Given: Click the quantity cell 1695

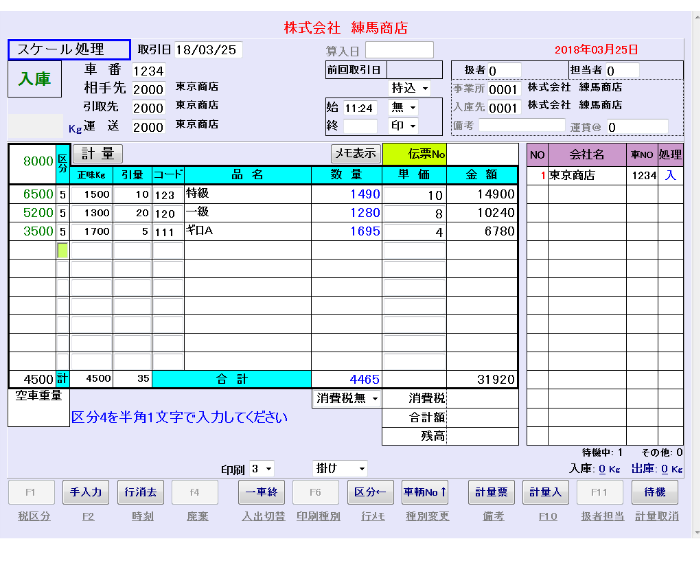Looking at the screenshot, I should tap(347, 231).
